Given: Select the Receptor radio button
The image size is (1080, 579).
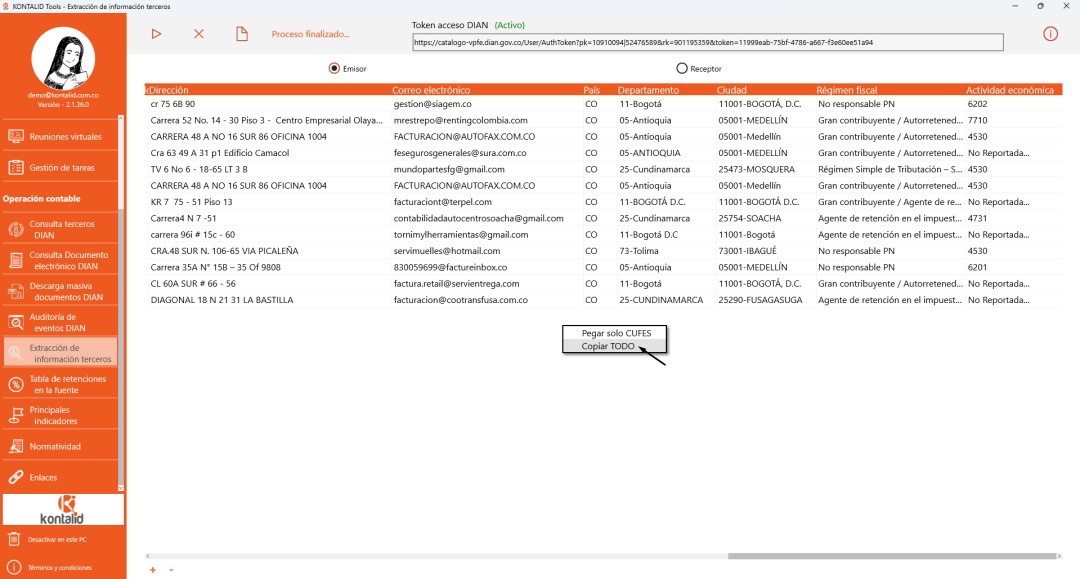Looking at the screenshot, I should (x=682, y=69).
